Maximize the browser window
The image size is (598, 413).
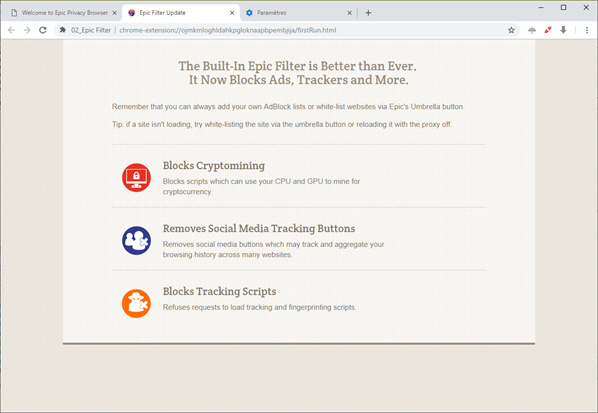click(563, 7)
